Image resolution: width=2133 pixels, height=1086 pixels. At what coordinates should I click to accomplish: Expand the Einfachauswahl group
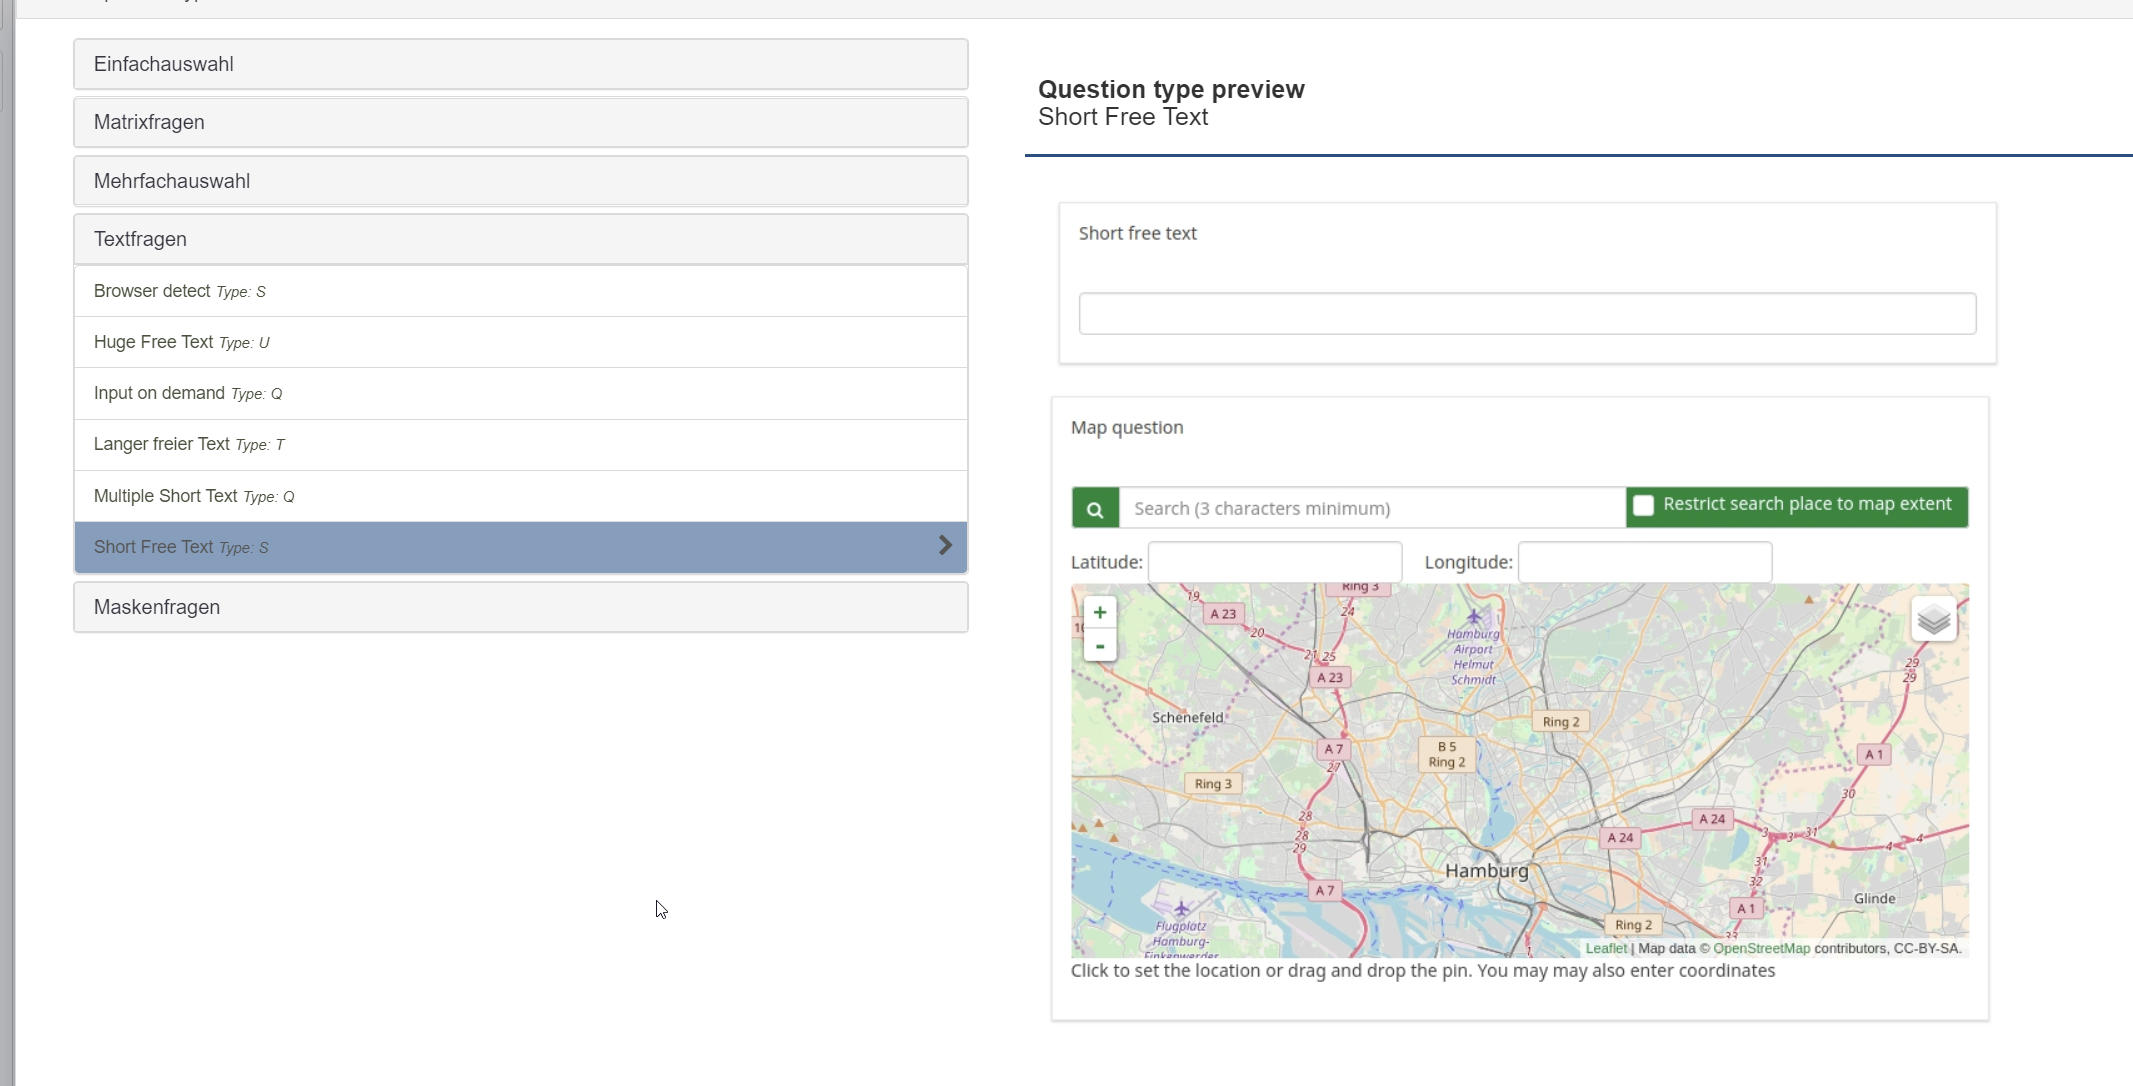[x=520, y=64]
